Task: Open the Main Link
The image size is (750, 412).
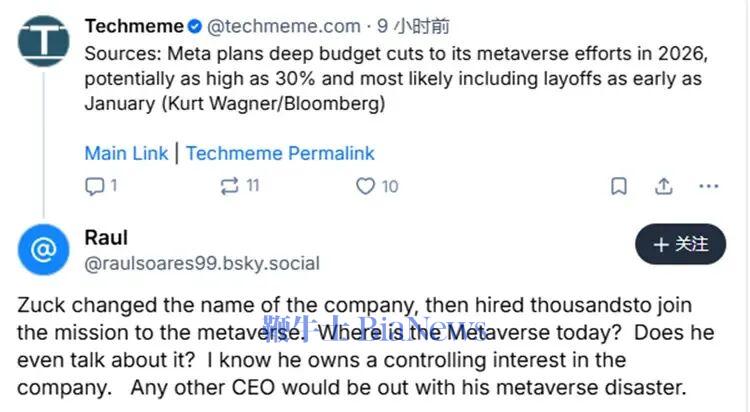Action: (x=126, y=153)
